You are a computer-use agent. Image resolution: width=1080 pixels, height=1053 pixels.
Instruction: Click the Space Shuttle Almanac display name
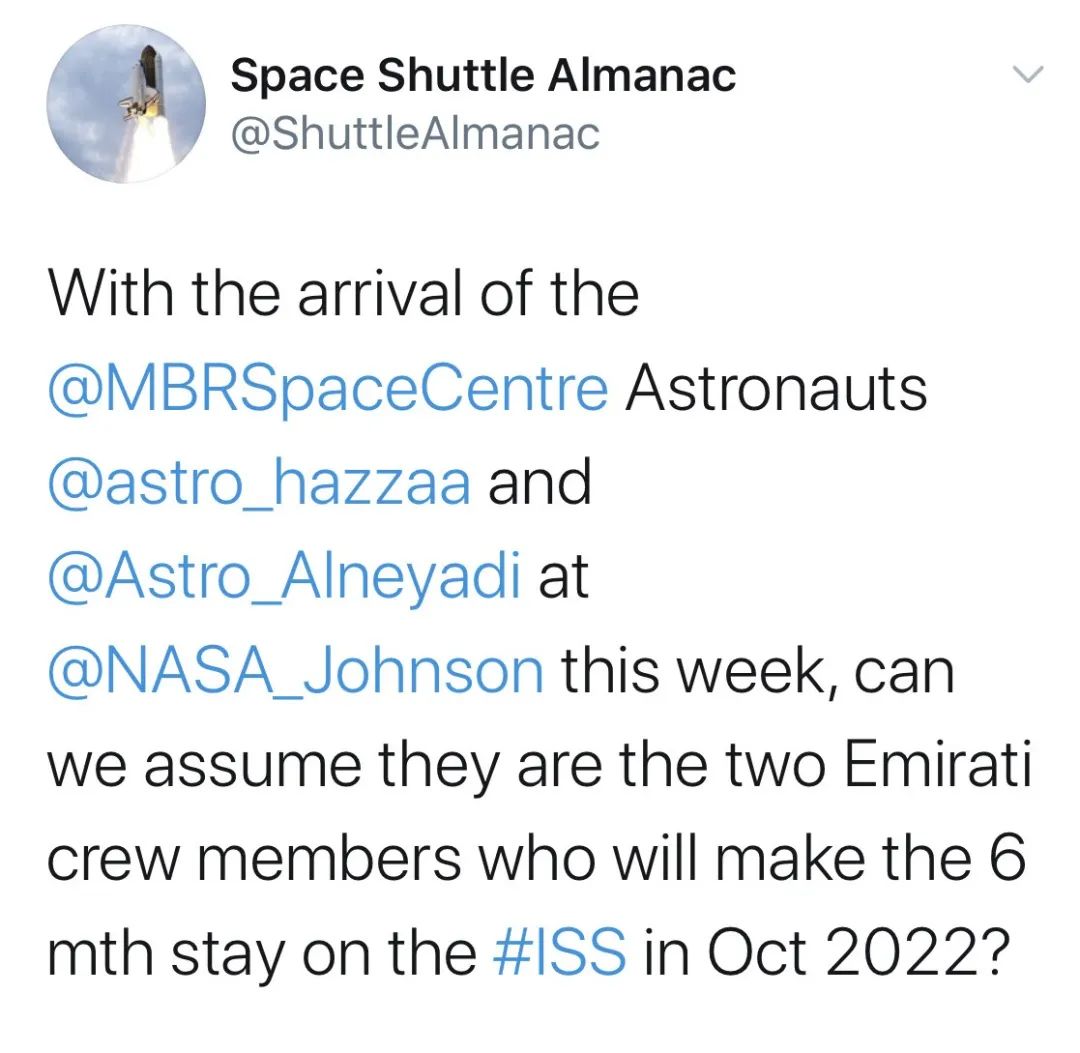click(x=483, y=76)
